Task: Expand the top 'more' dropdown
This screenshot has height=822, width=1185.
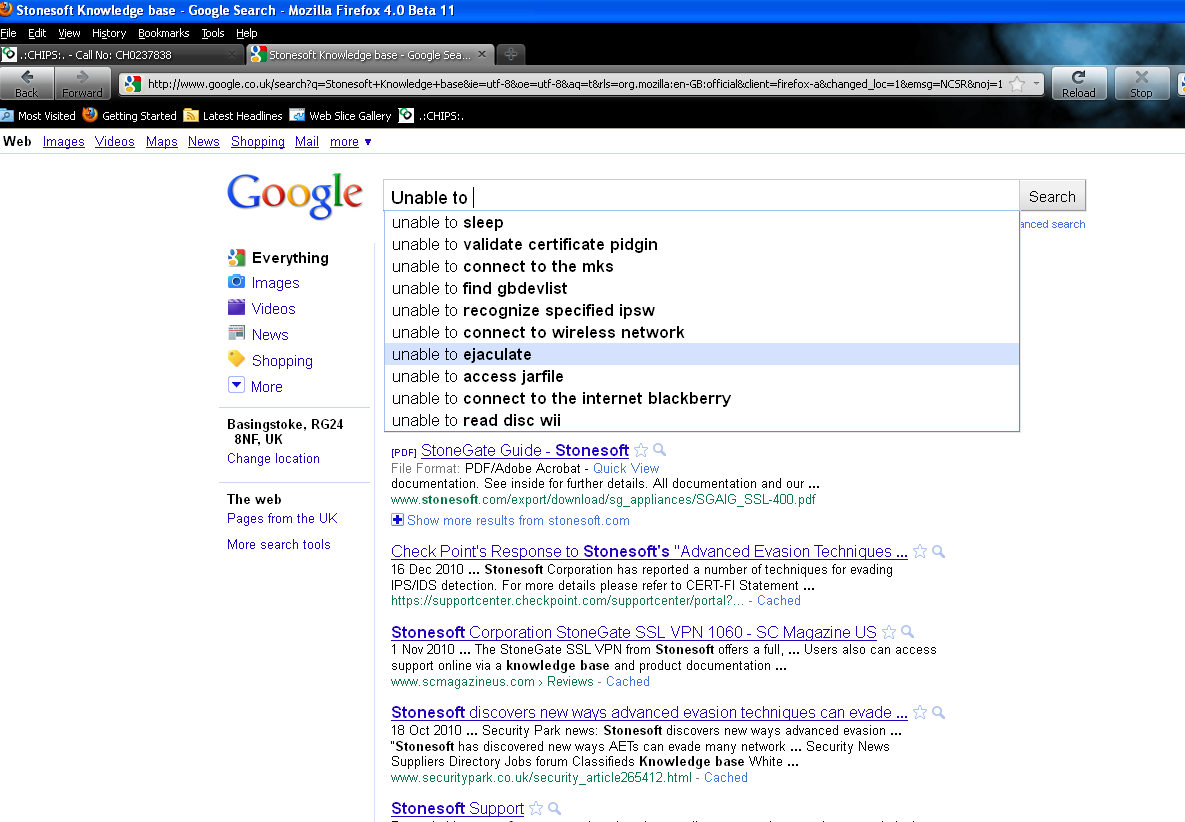Action: [351, 141]
